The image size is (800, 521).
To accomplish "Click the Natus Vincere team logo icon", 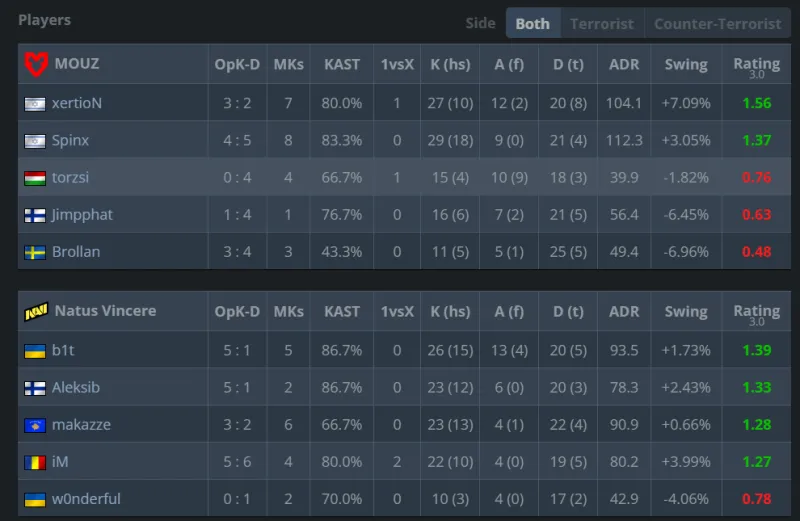I will point(35,311).
